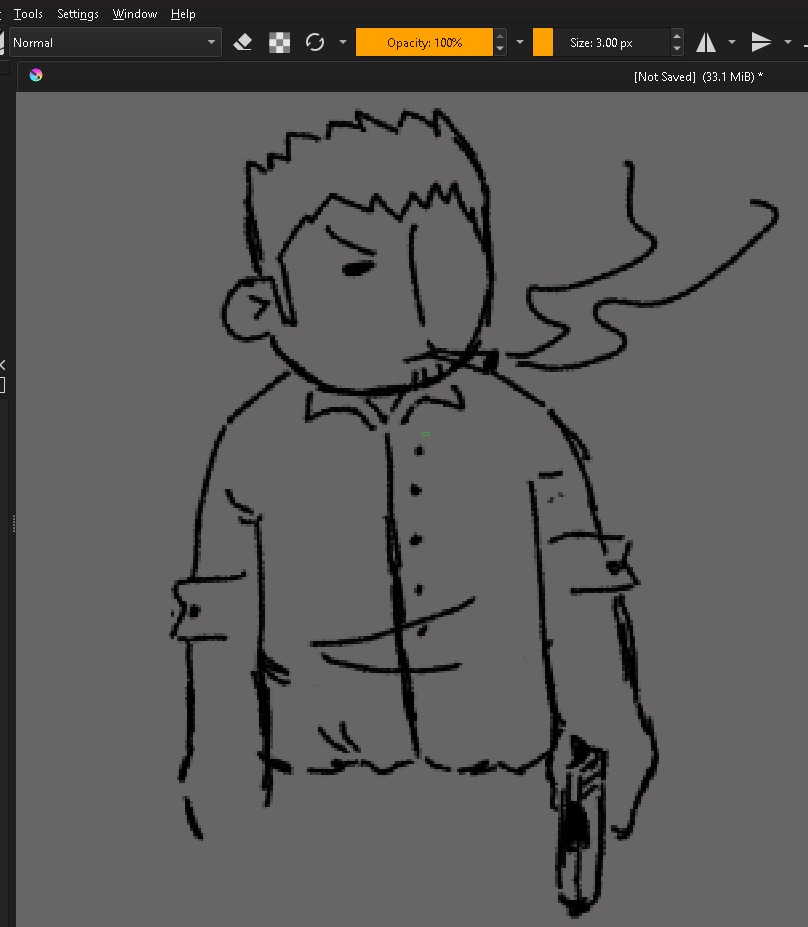Viewport: 808px width, 927px height.
Task: Expand dropdown arrow after Opacity slider
Action: 520,43
